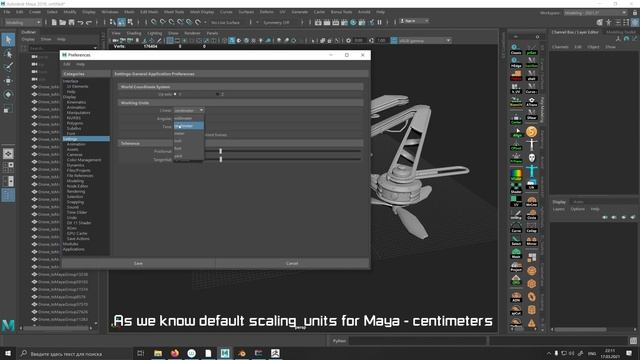Toggle the viewport grid display icon

tap(170, 40)
